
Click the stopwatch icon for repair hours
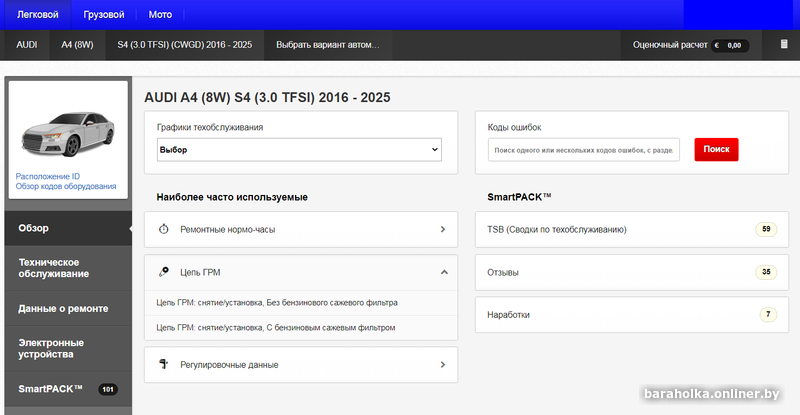tap(163, 229)
